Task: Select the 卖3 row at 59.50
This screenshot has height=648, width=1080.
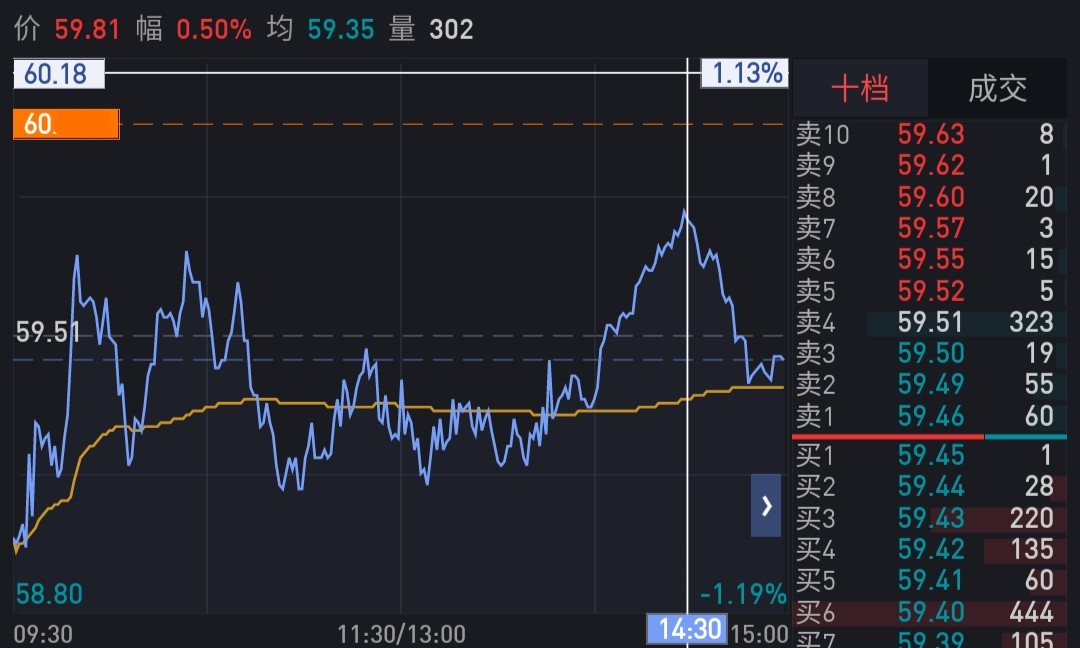Action: pyautogui.click(x=928, y=353)
